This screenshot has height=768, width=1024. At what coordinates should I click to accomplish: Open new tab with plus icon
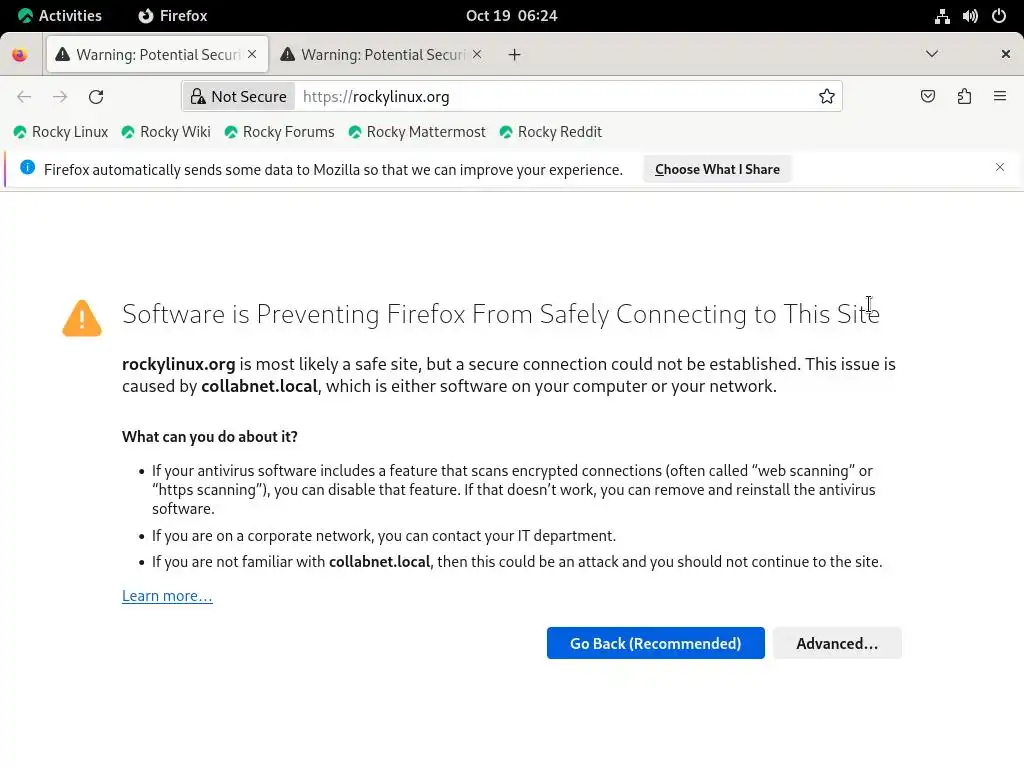pos(514,55)
